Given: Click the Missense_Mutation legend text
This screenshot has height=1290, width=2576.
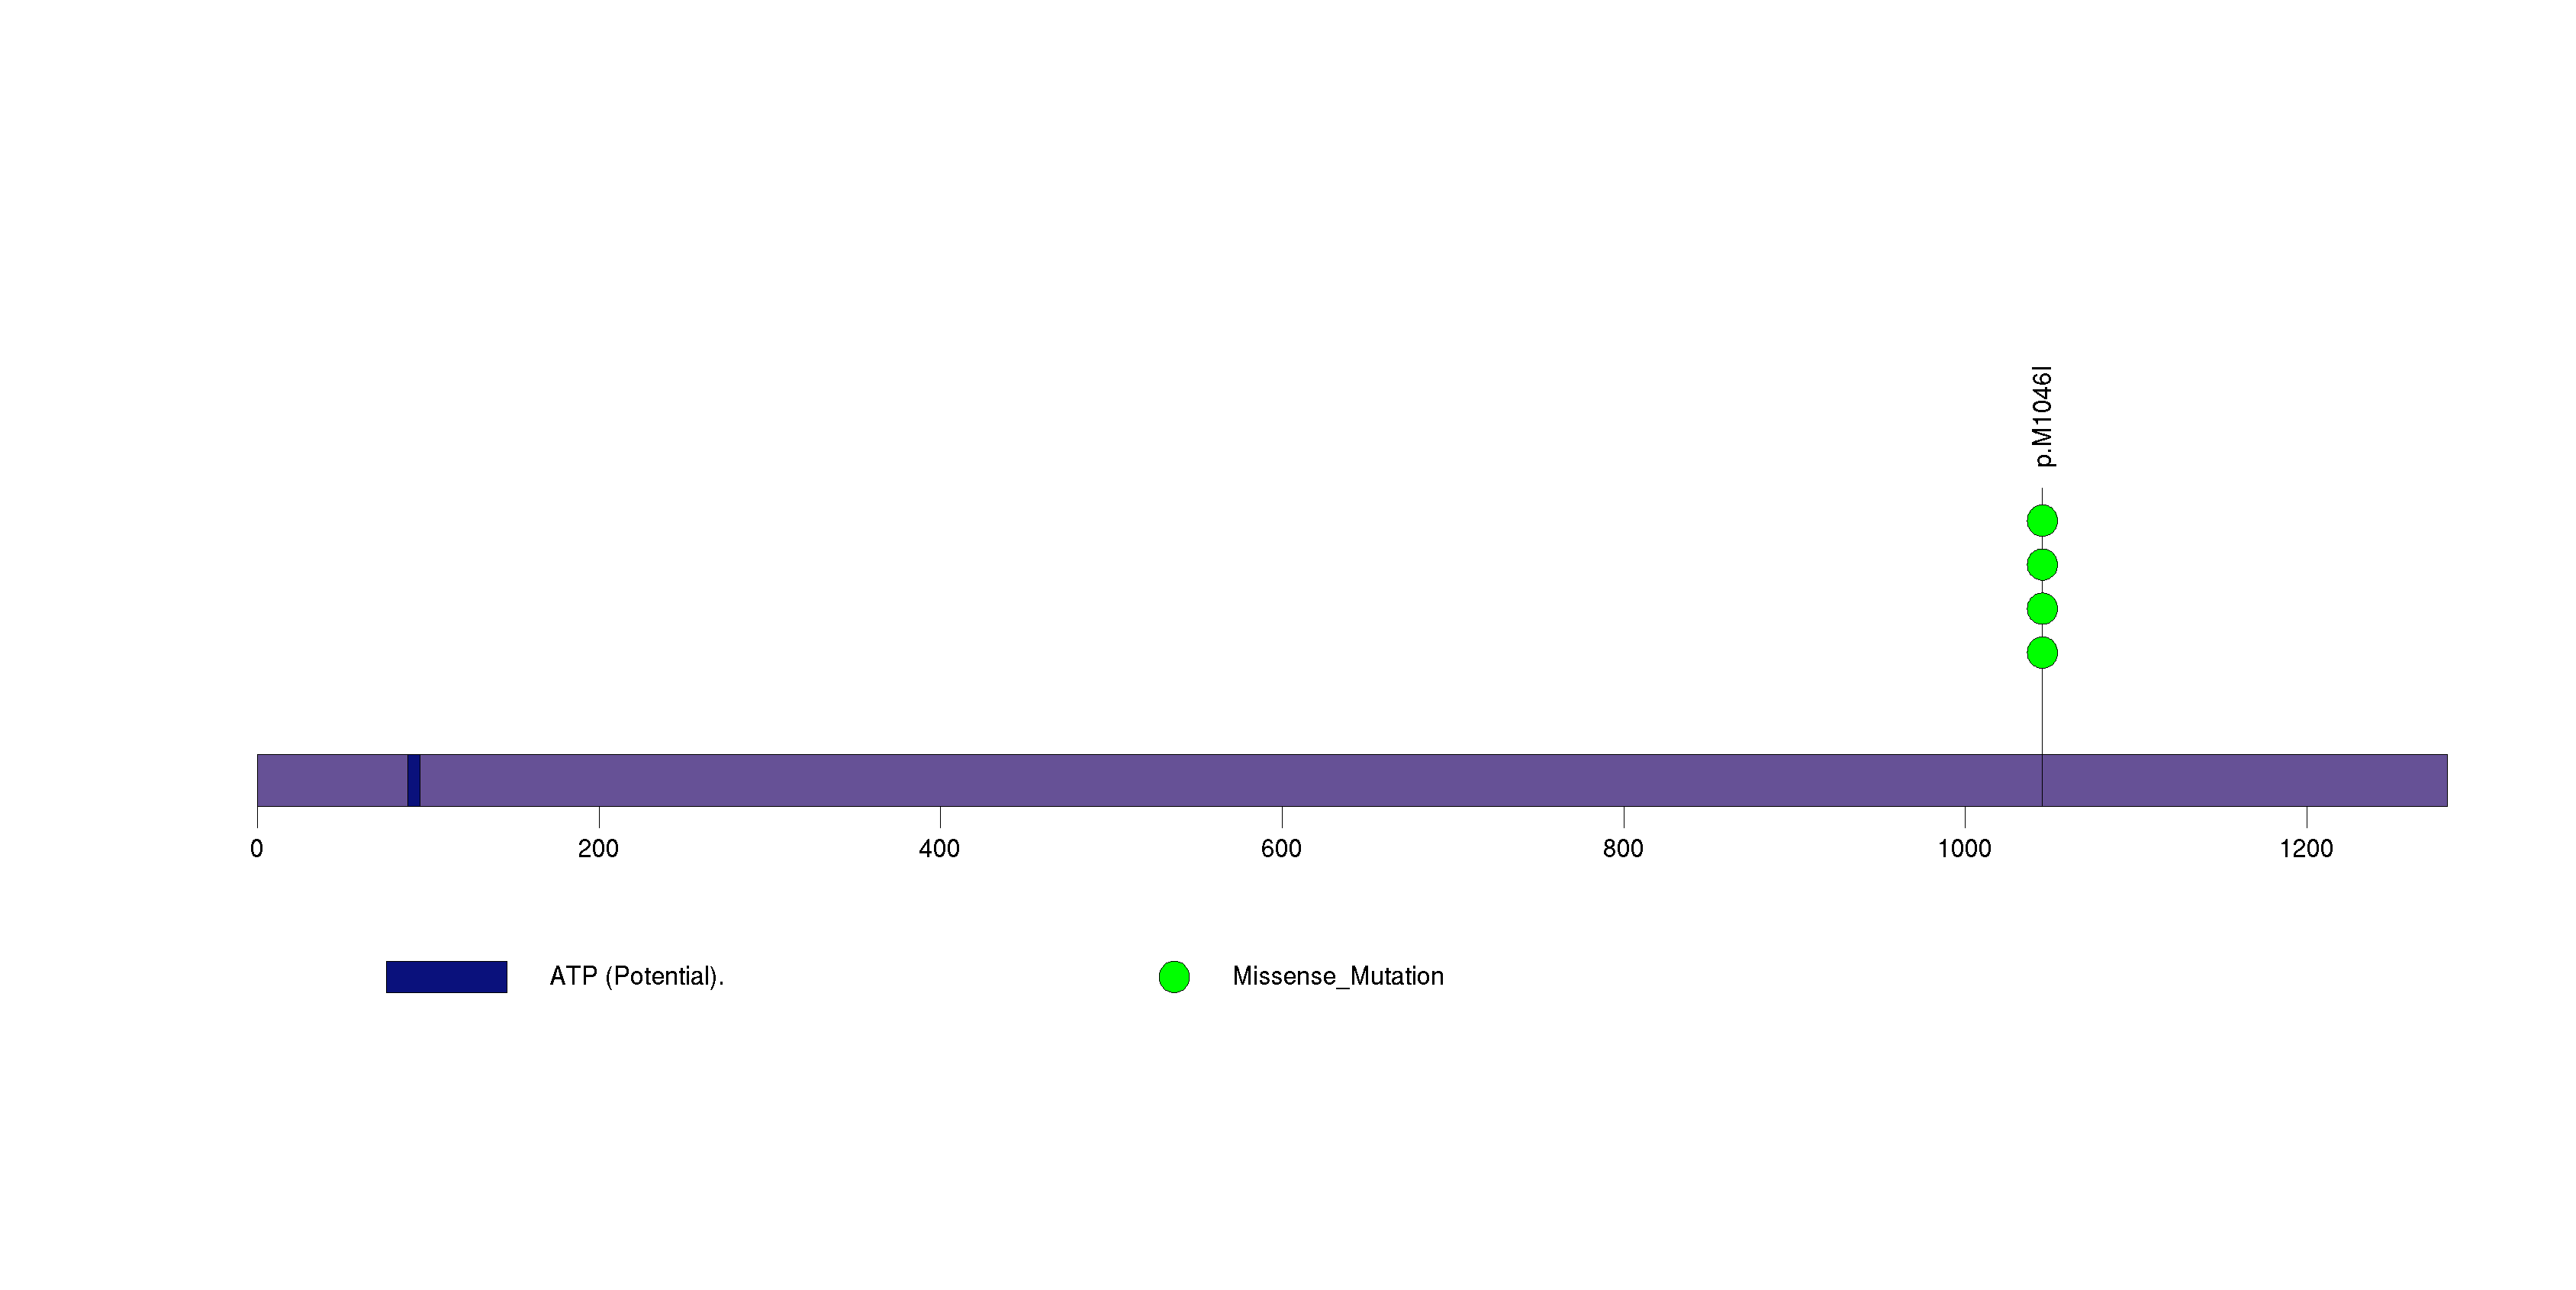Looking at the screenshot, I should click(1337, 976).
